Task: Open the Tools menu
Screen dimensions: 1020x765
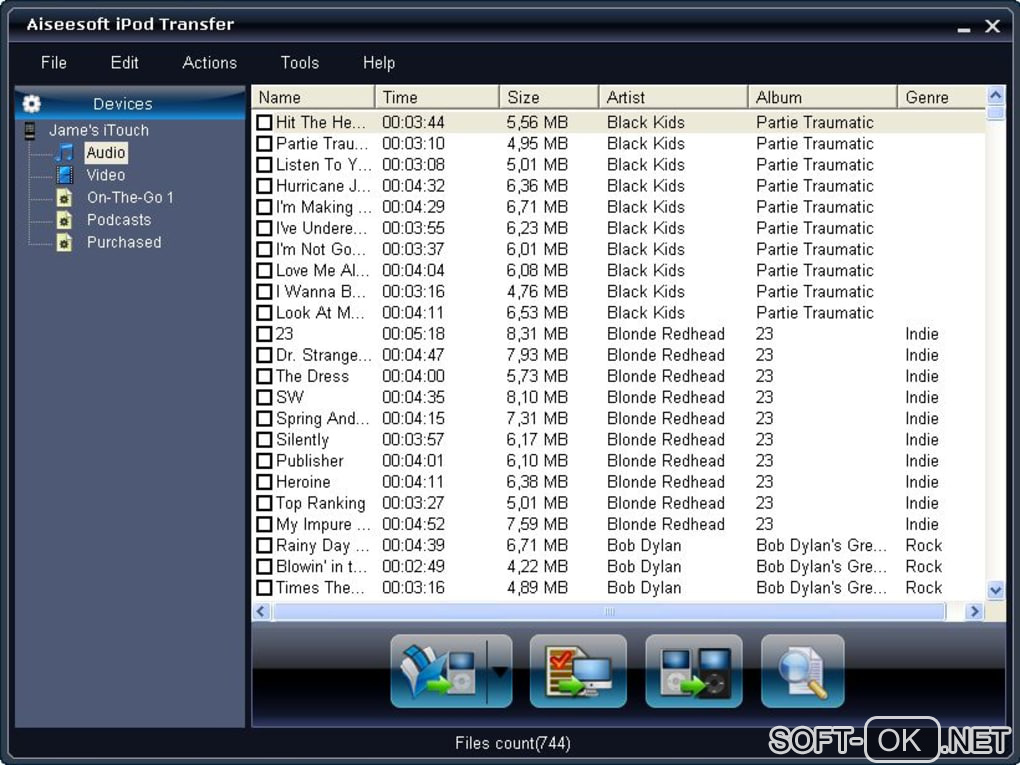Action: [x=300, y=62]
